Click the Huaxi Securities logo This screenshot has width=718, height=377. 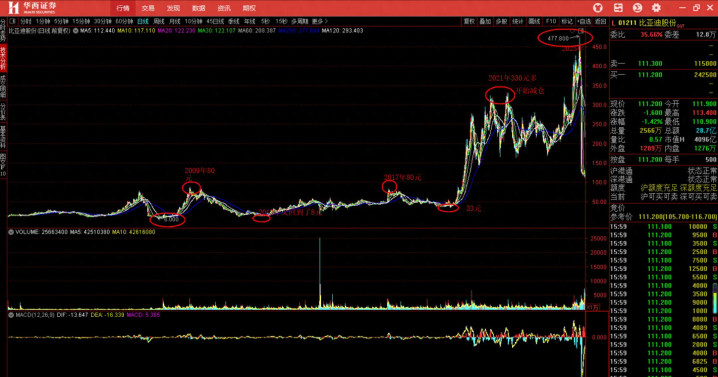32,7
